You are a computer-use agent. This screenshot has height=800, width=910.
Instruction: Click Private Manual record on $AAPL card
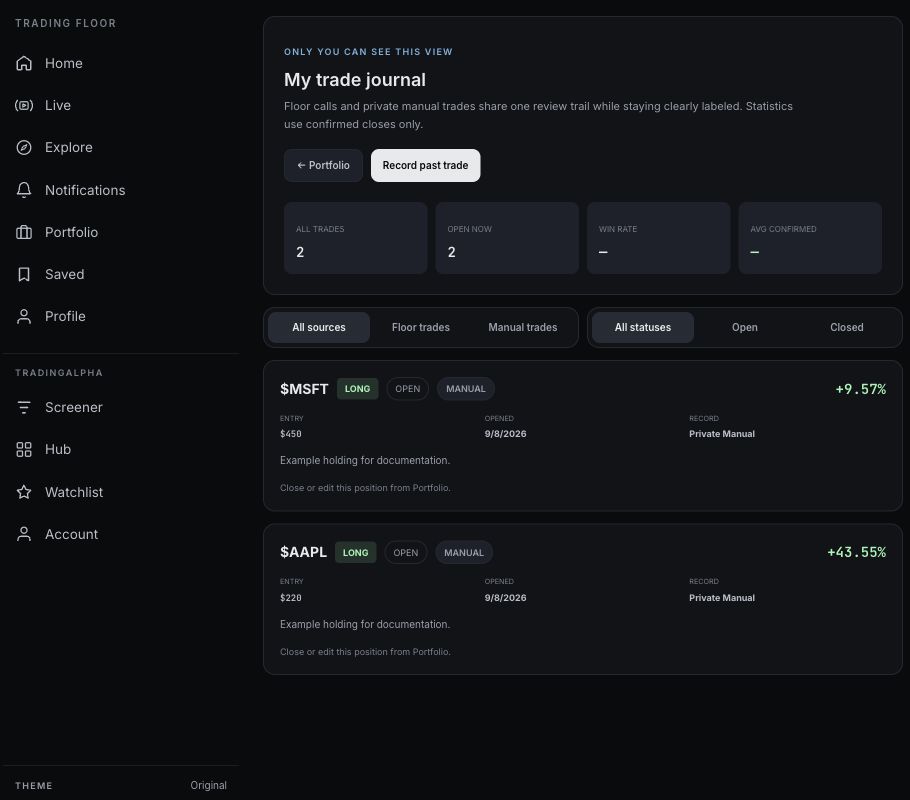[722, 597]
